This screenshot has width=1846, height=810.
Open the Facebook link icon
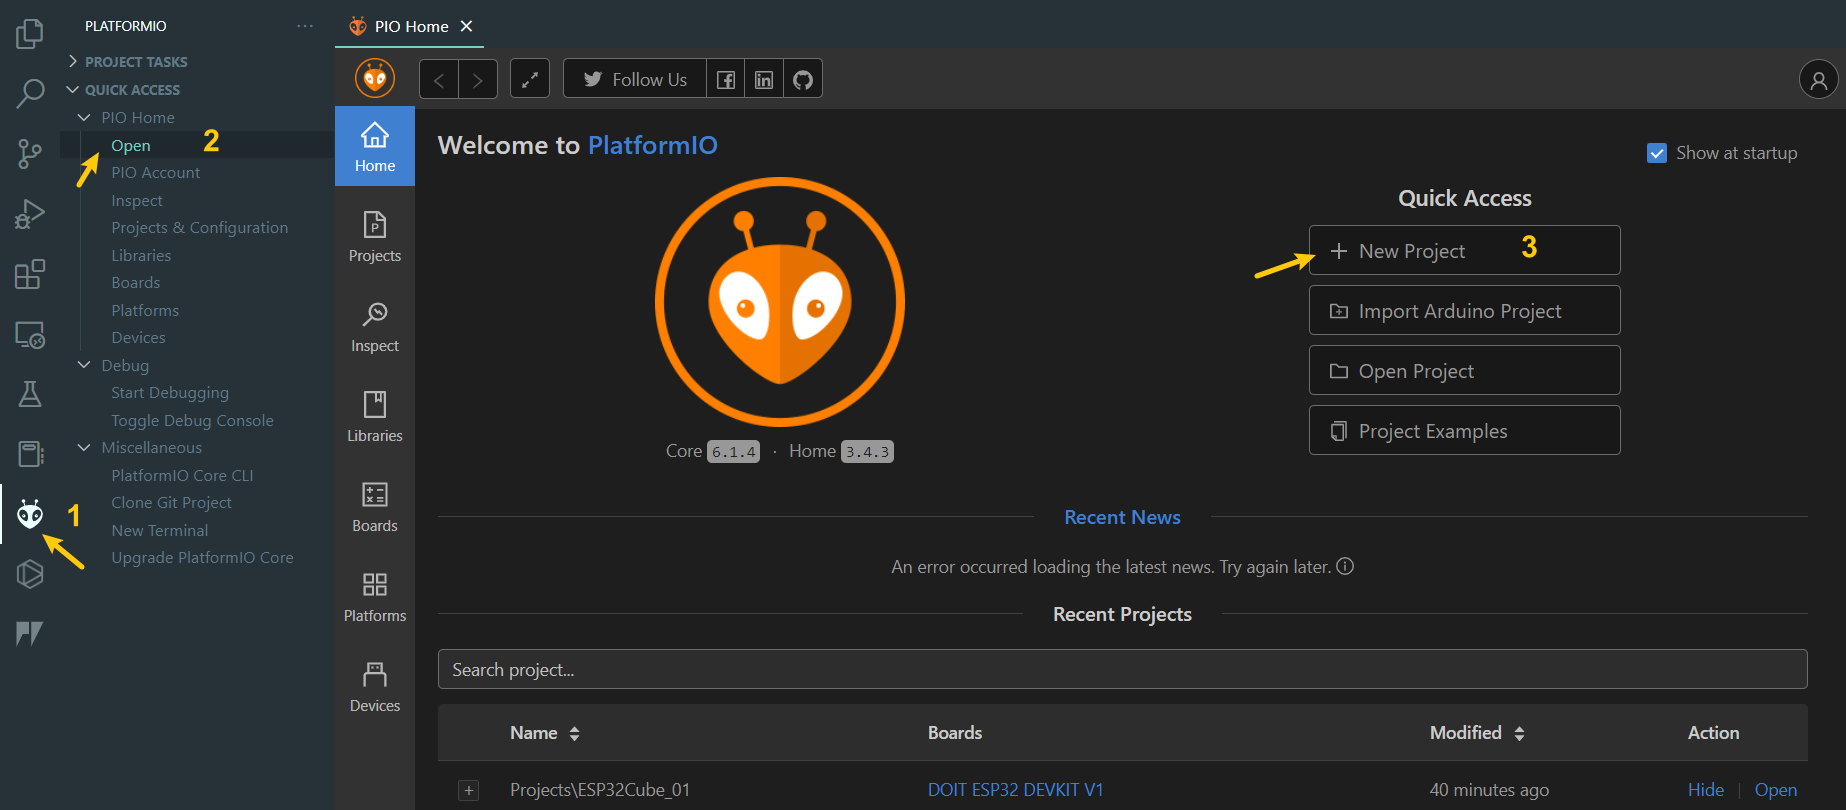click(726, 79)
